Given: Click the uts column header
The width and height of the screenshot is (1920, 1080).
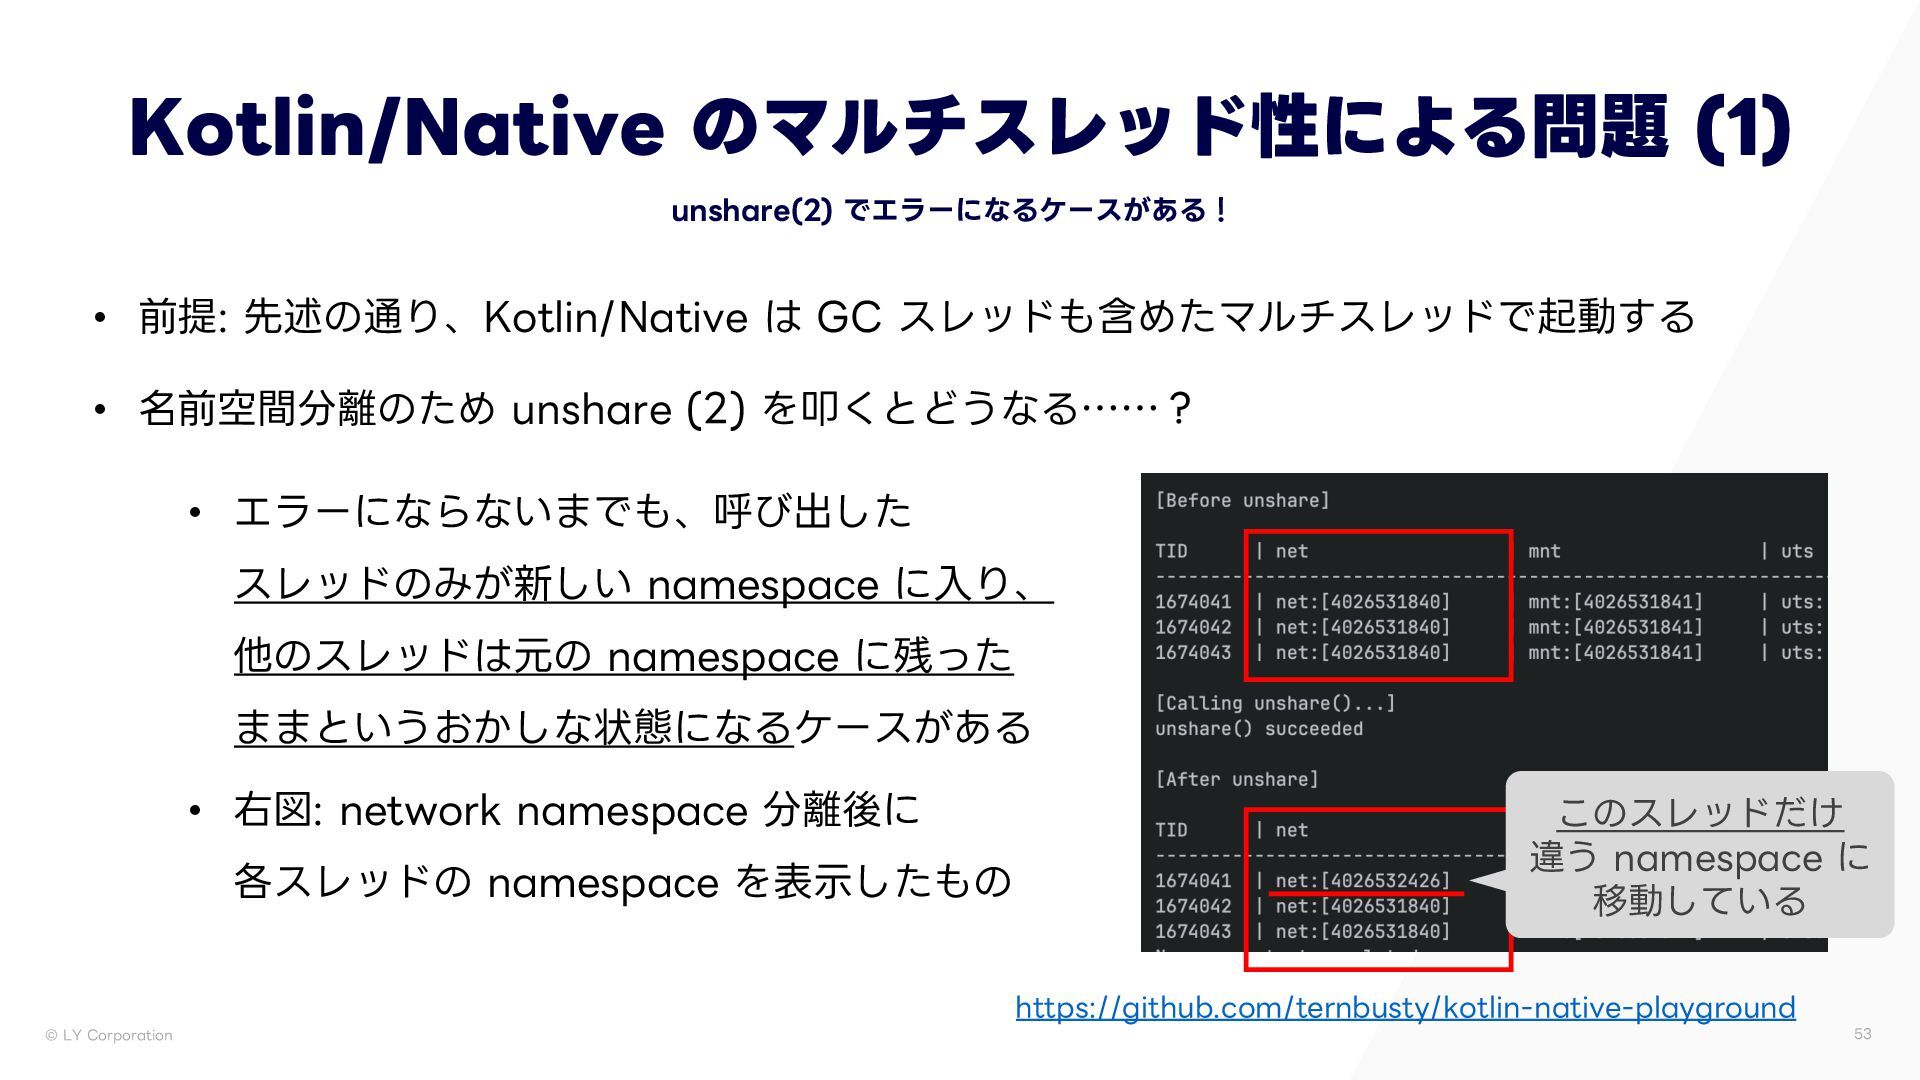Looking at the screenshot, I should pos(1796,551).
